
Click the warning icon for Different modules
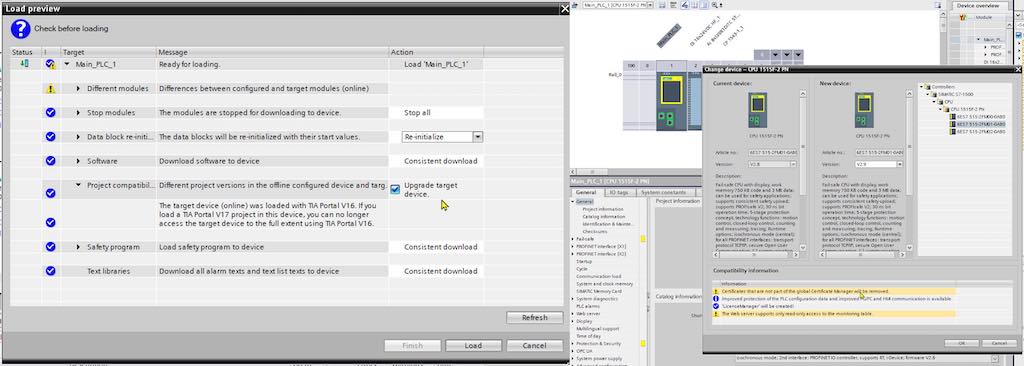click(x=50, y=89)
